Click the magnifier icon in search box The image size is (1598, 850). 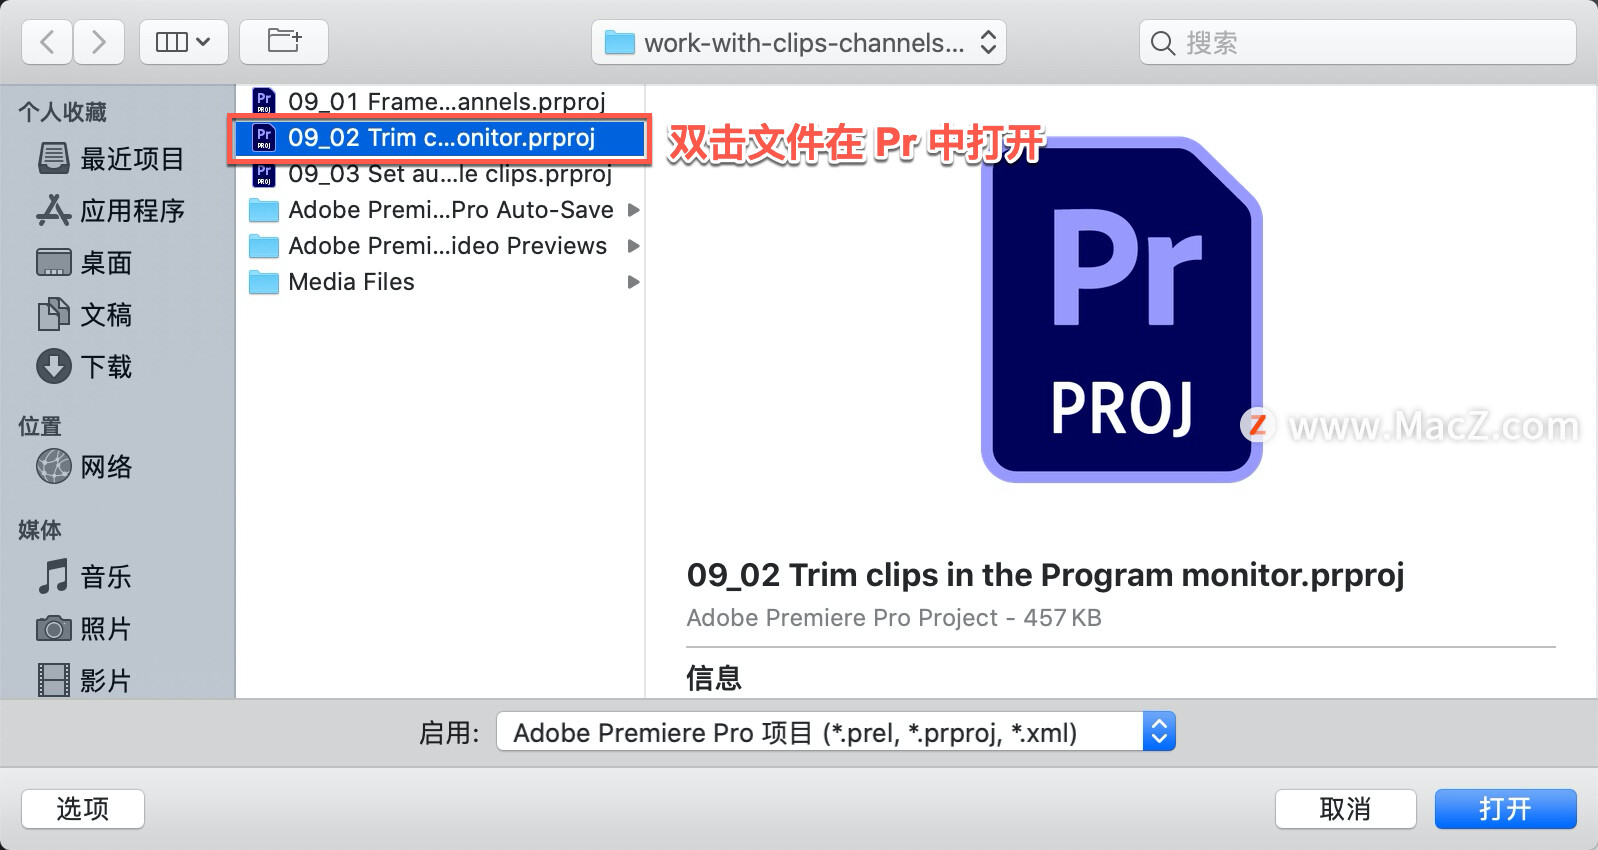tap(1163, 43)
